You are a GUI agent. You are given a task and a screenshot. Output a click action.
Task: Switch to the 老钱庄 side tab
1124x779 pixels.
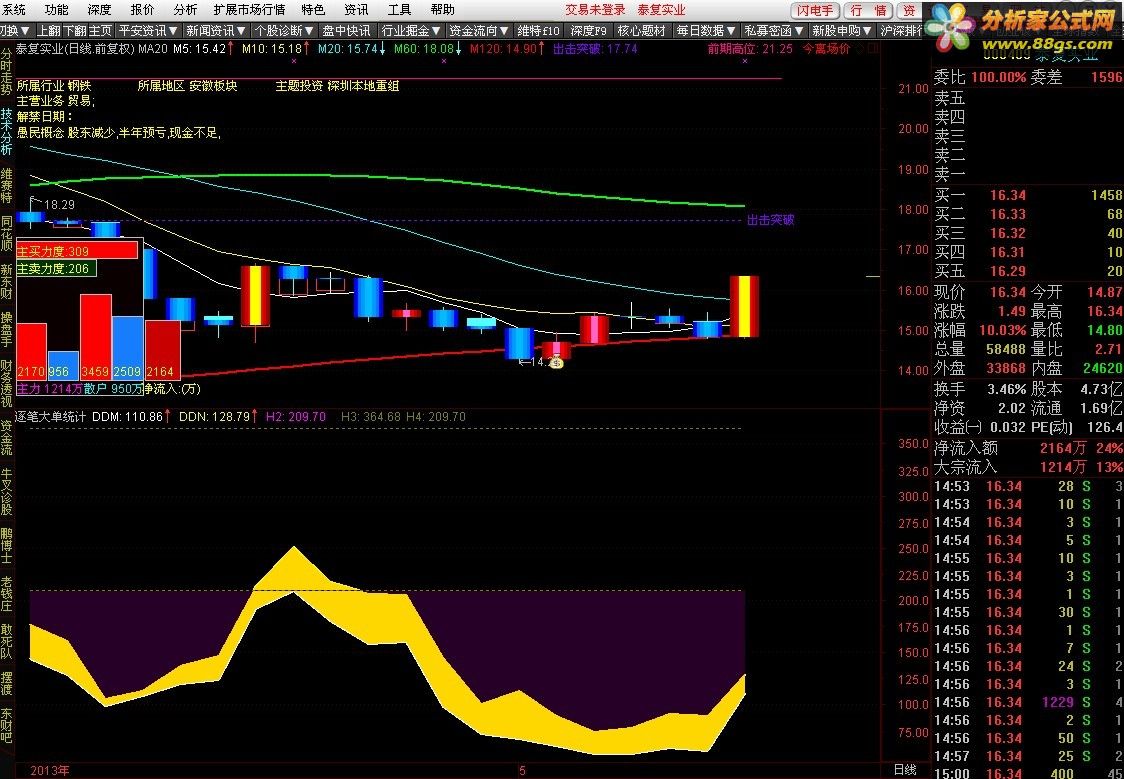6,594
